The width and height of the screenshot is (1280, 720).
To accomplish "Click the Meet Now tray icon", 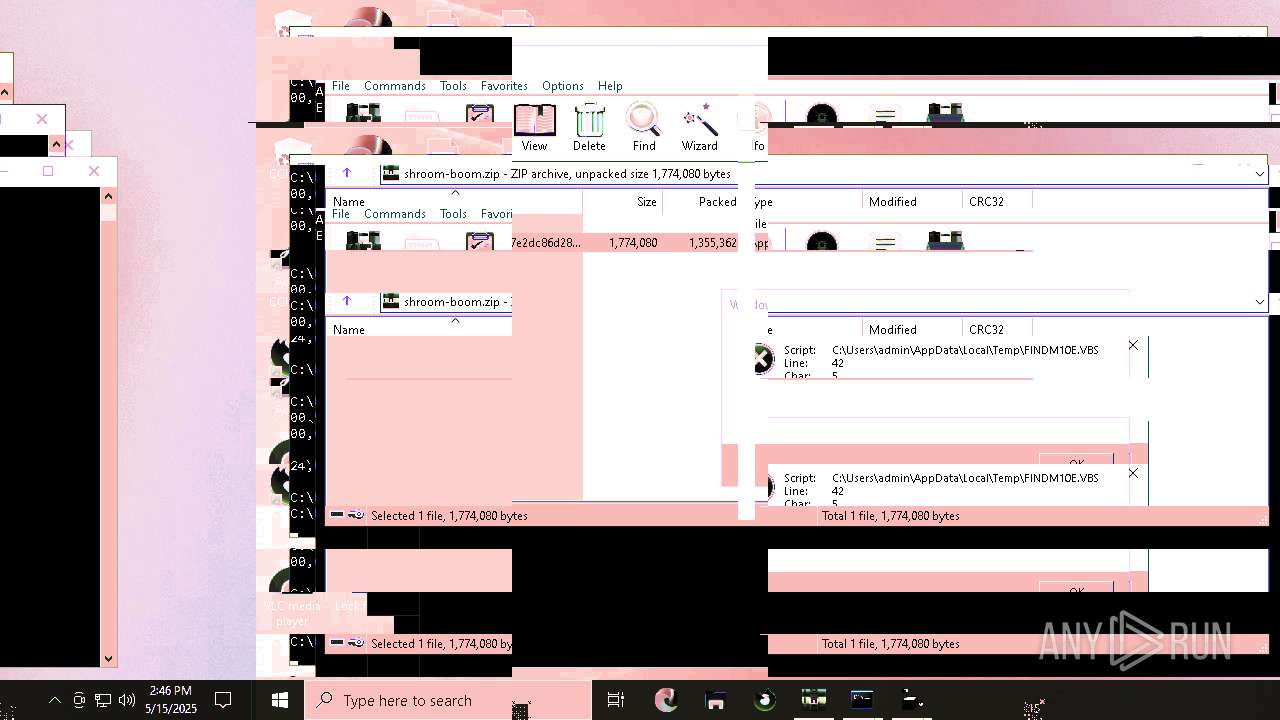I will coord(79,701).
